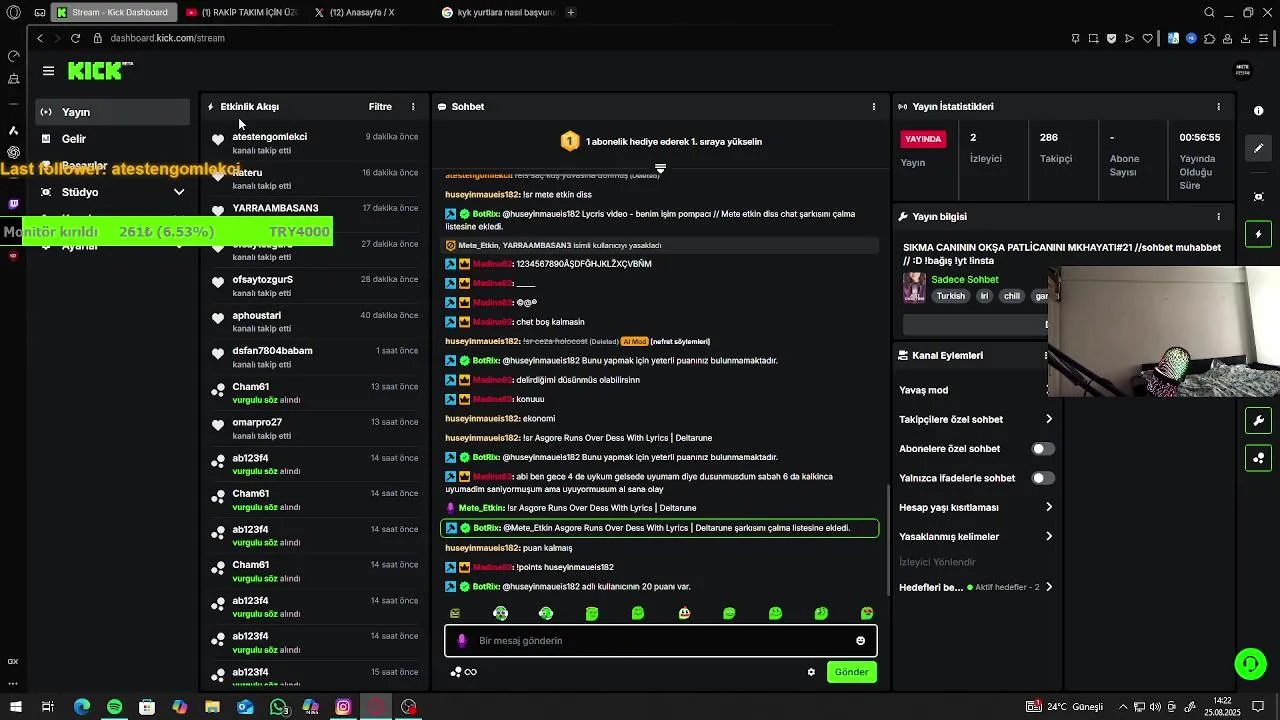
Task: Click the pencil edit icon in right rail
Action: 1259,148
